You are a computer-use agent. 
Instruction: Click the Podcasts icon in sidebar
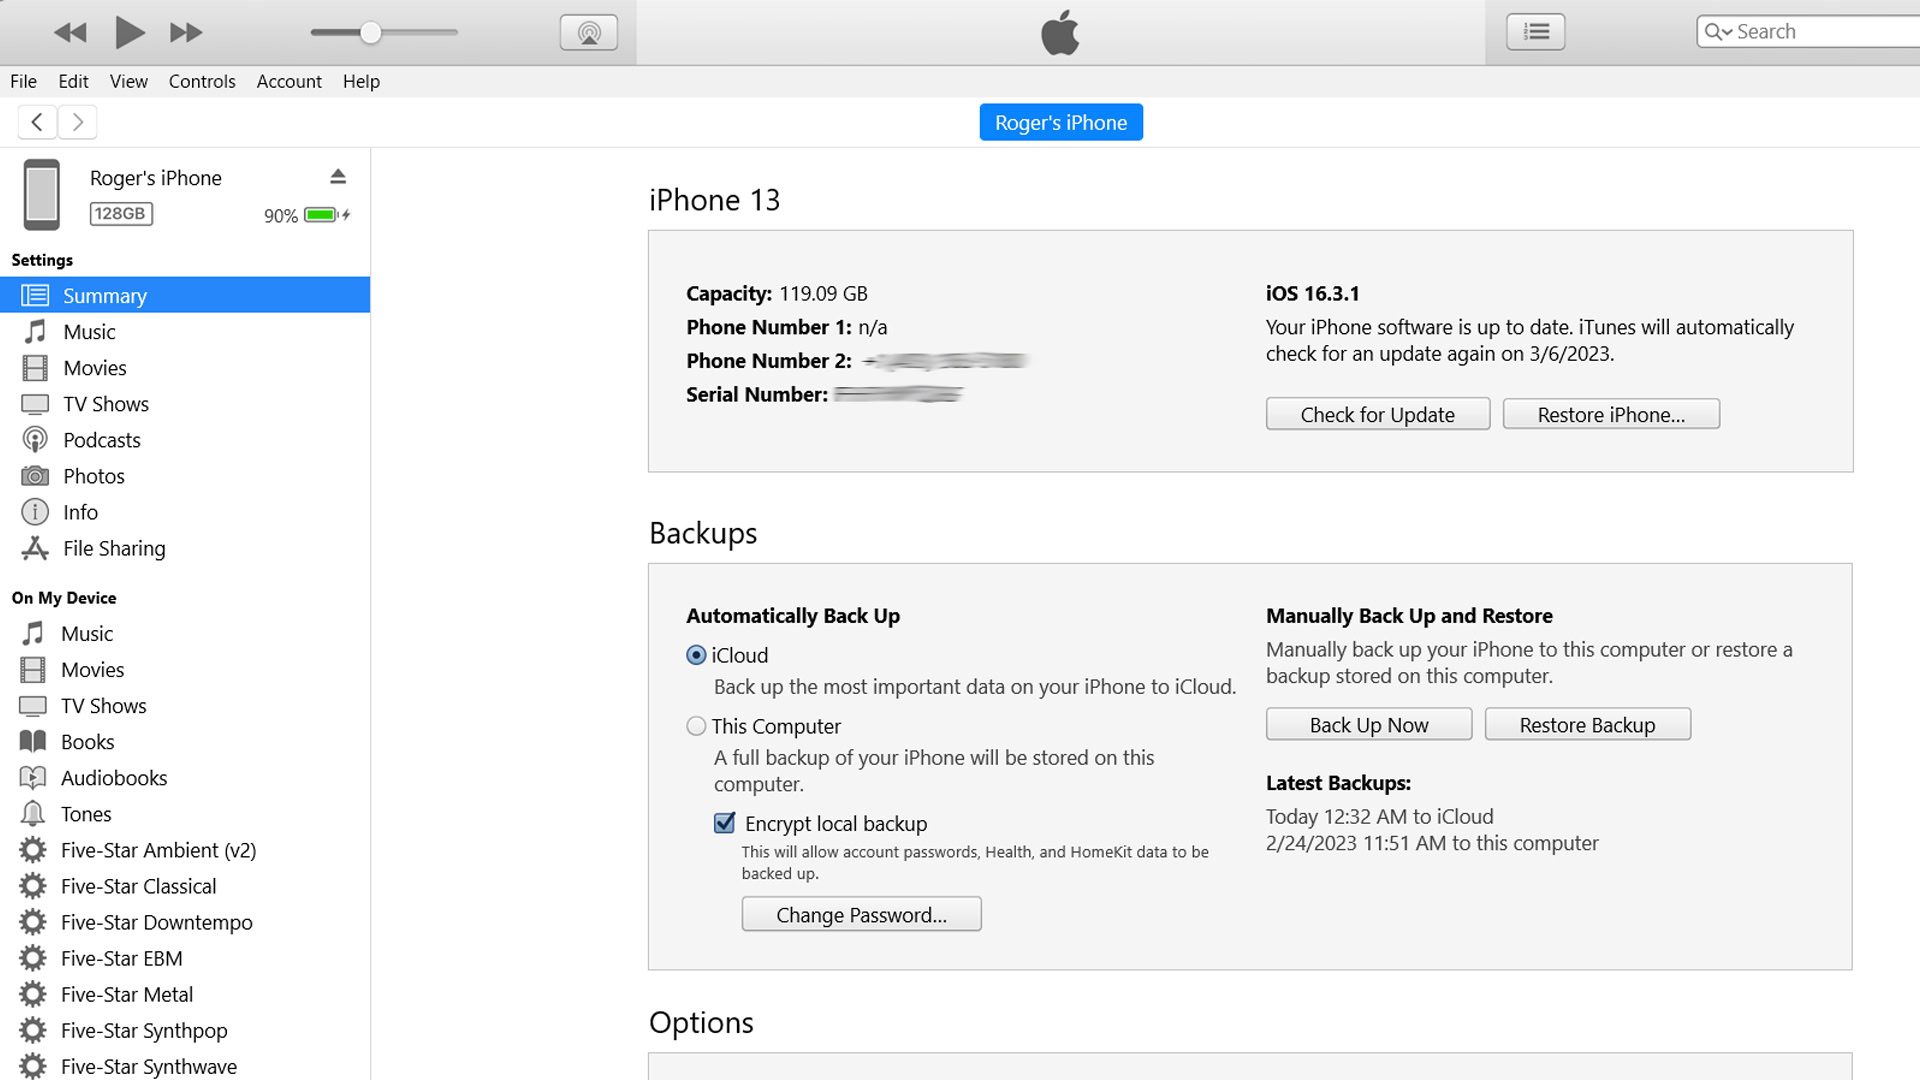click(x=36, y=439)
